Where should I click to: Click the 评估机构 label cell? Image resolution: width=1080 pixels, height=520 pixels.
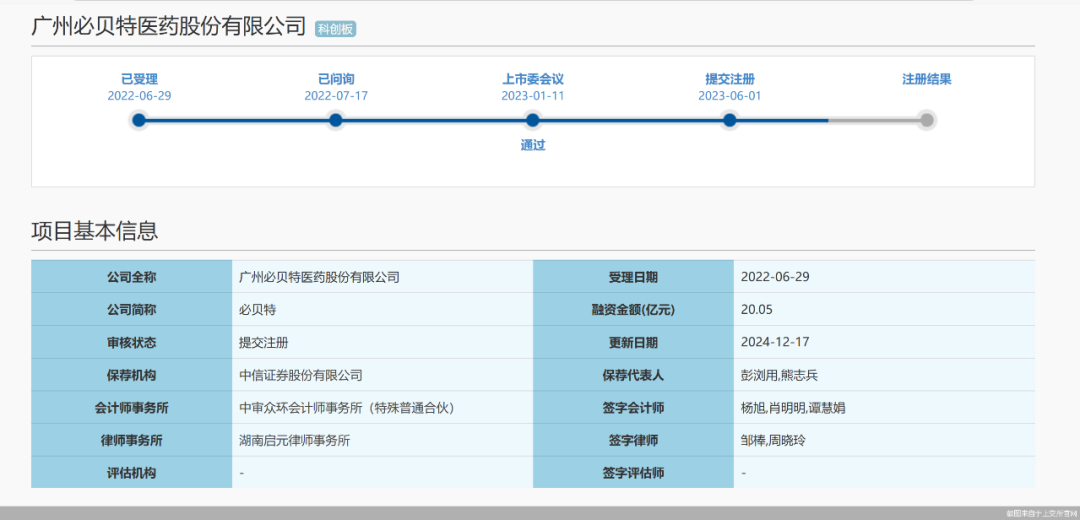(132, 473)
